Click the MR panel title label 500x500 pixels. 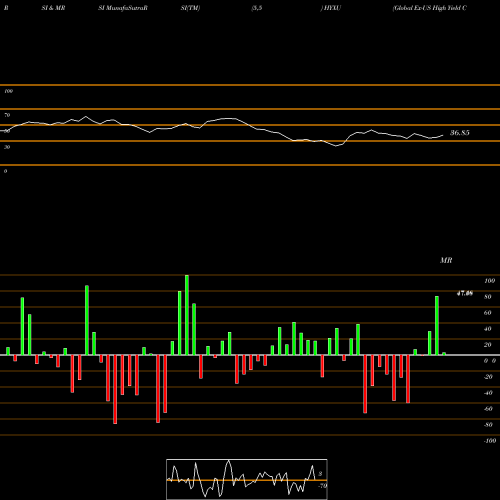[x=446, y=260]
